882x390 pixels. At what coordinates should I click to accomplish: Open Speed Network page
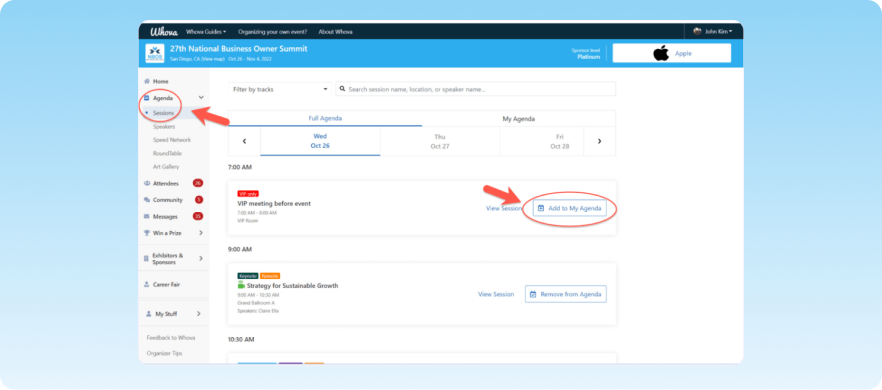[172, 140]
